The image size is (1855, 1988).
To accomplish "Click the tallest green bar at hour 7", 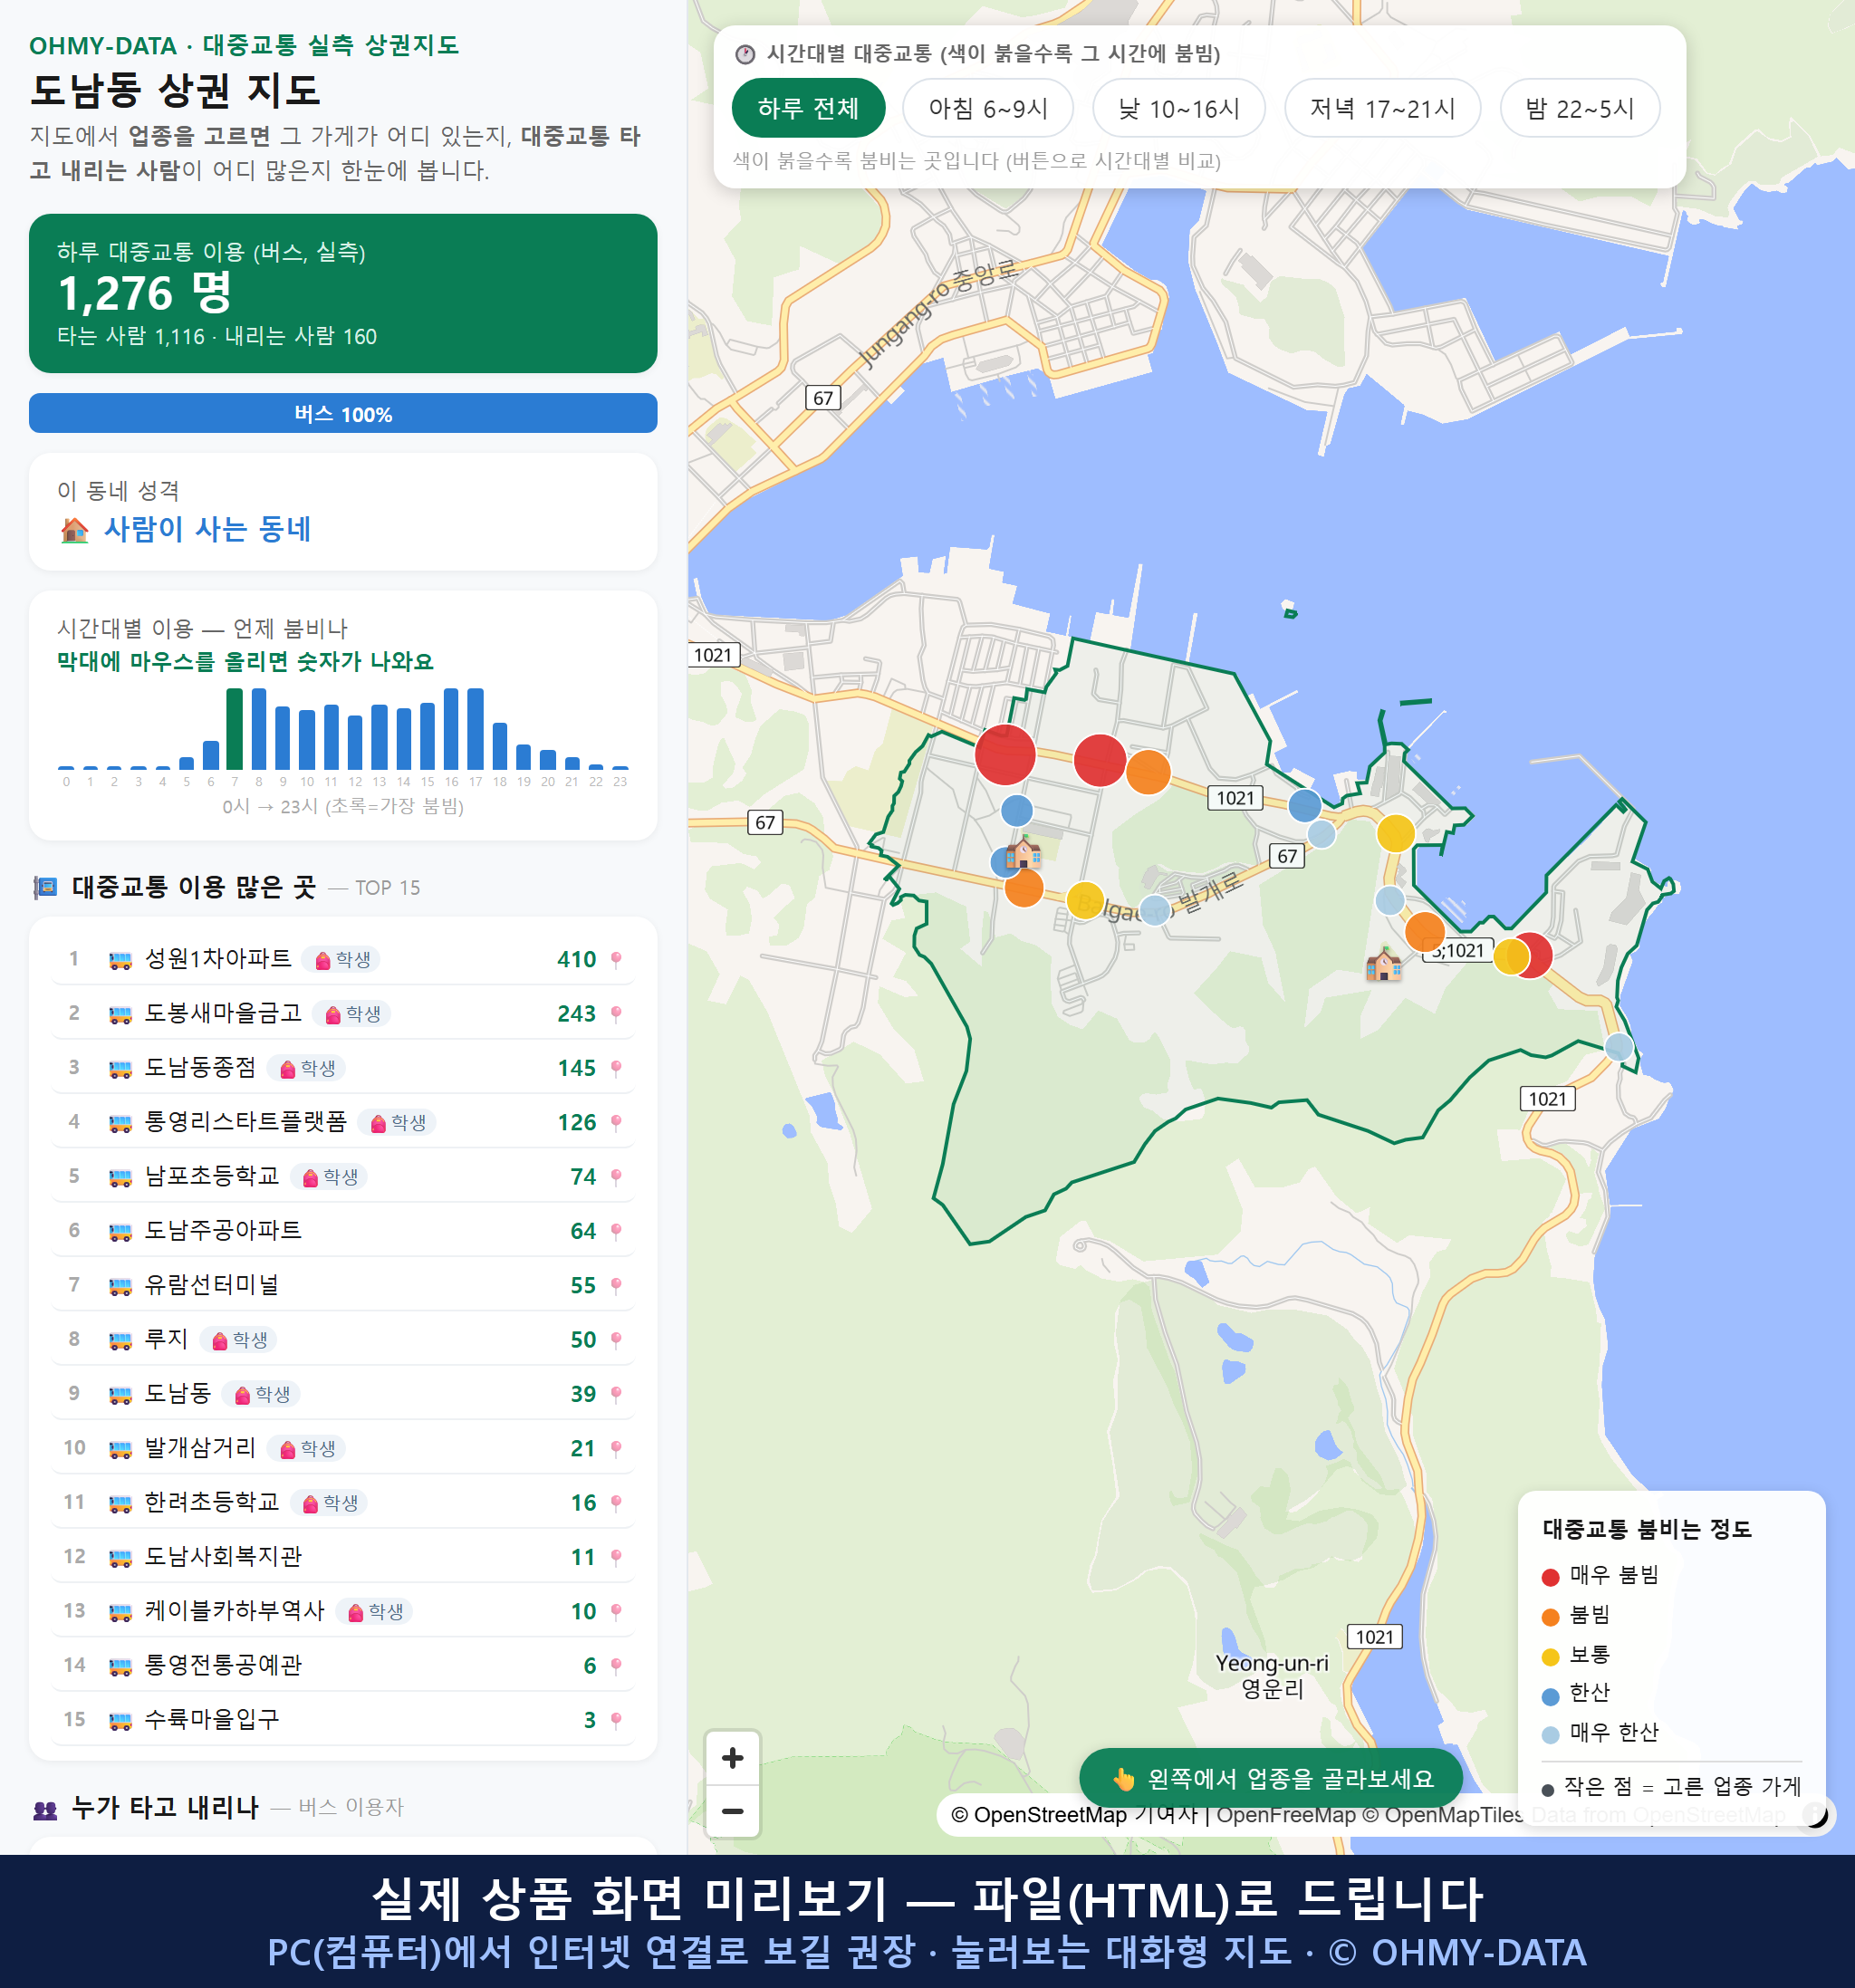I will click(x=235, y=729).
